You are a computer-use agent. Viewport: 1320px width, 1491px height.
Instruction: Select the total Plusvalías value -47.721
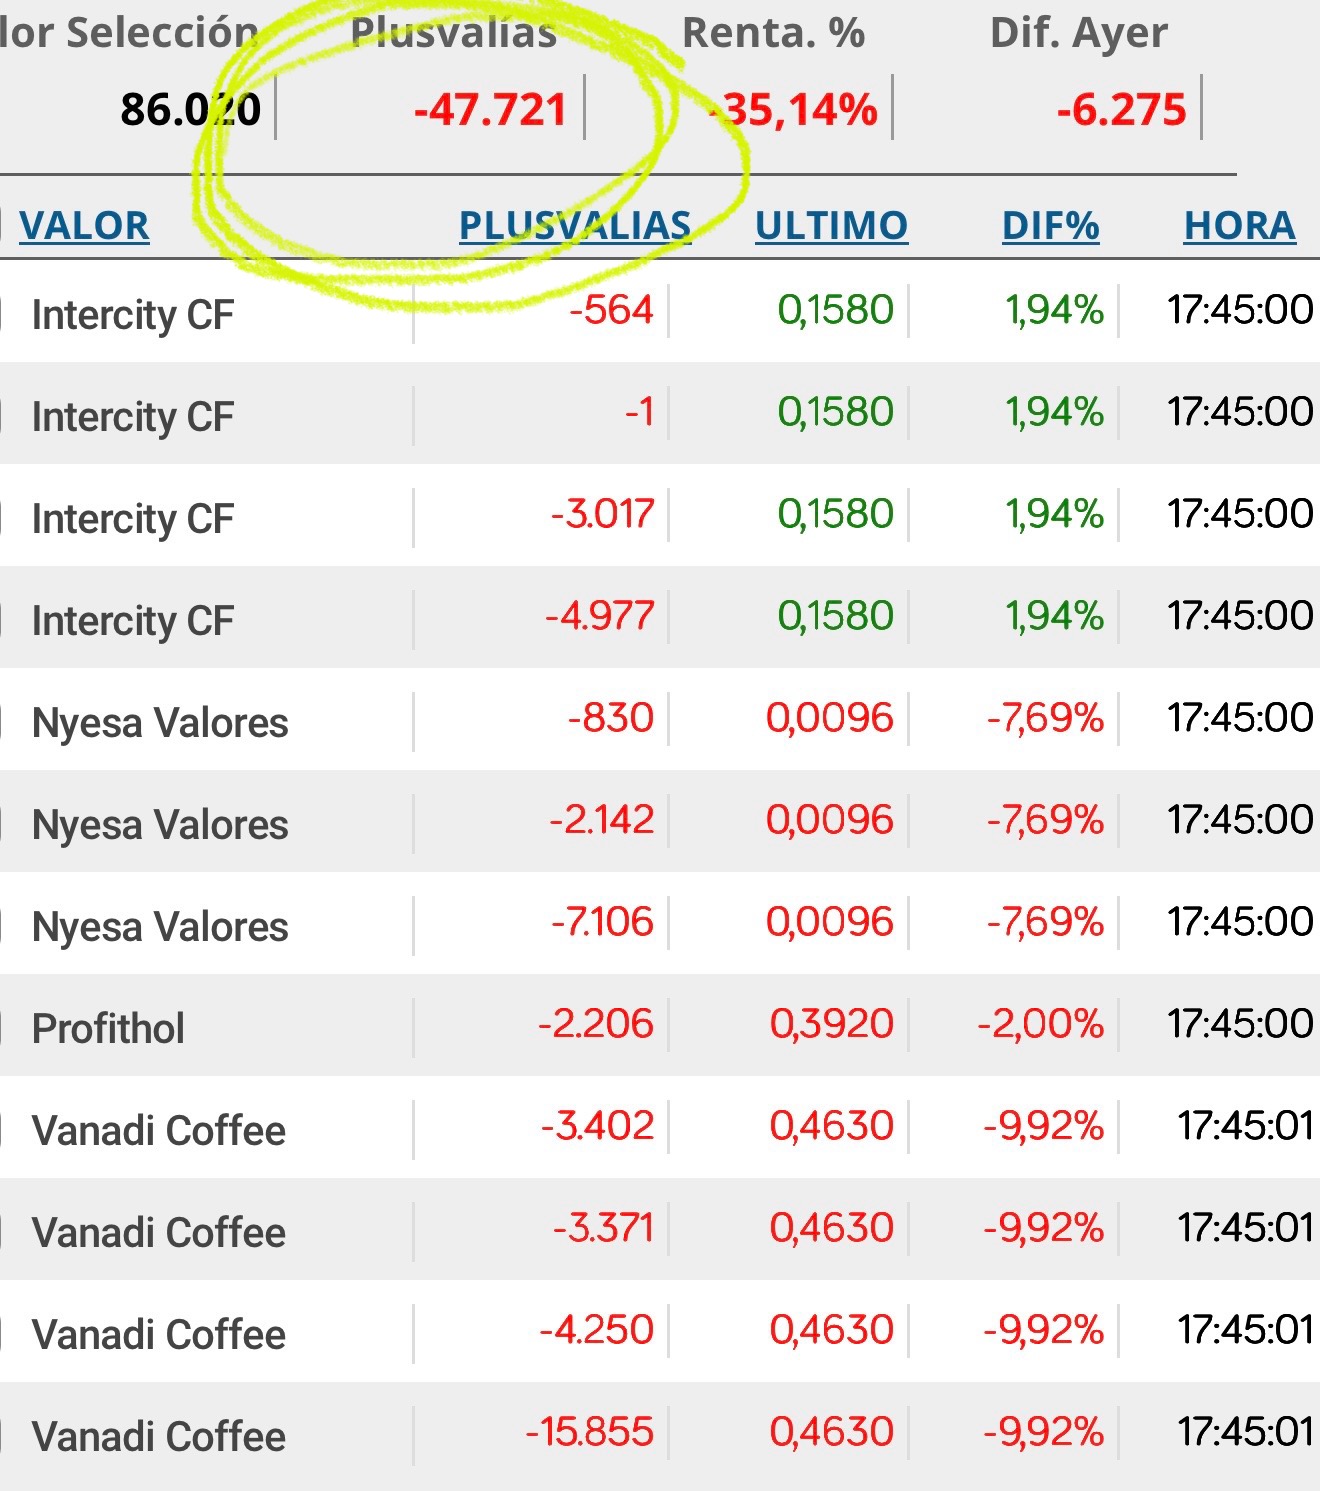490,110
